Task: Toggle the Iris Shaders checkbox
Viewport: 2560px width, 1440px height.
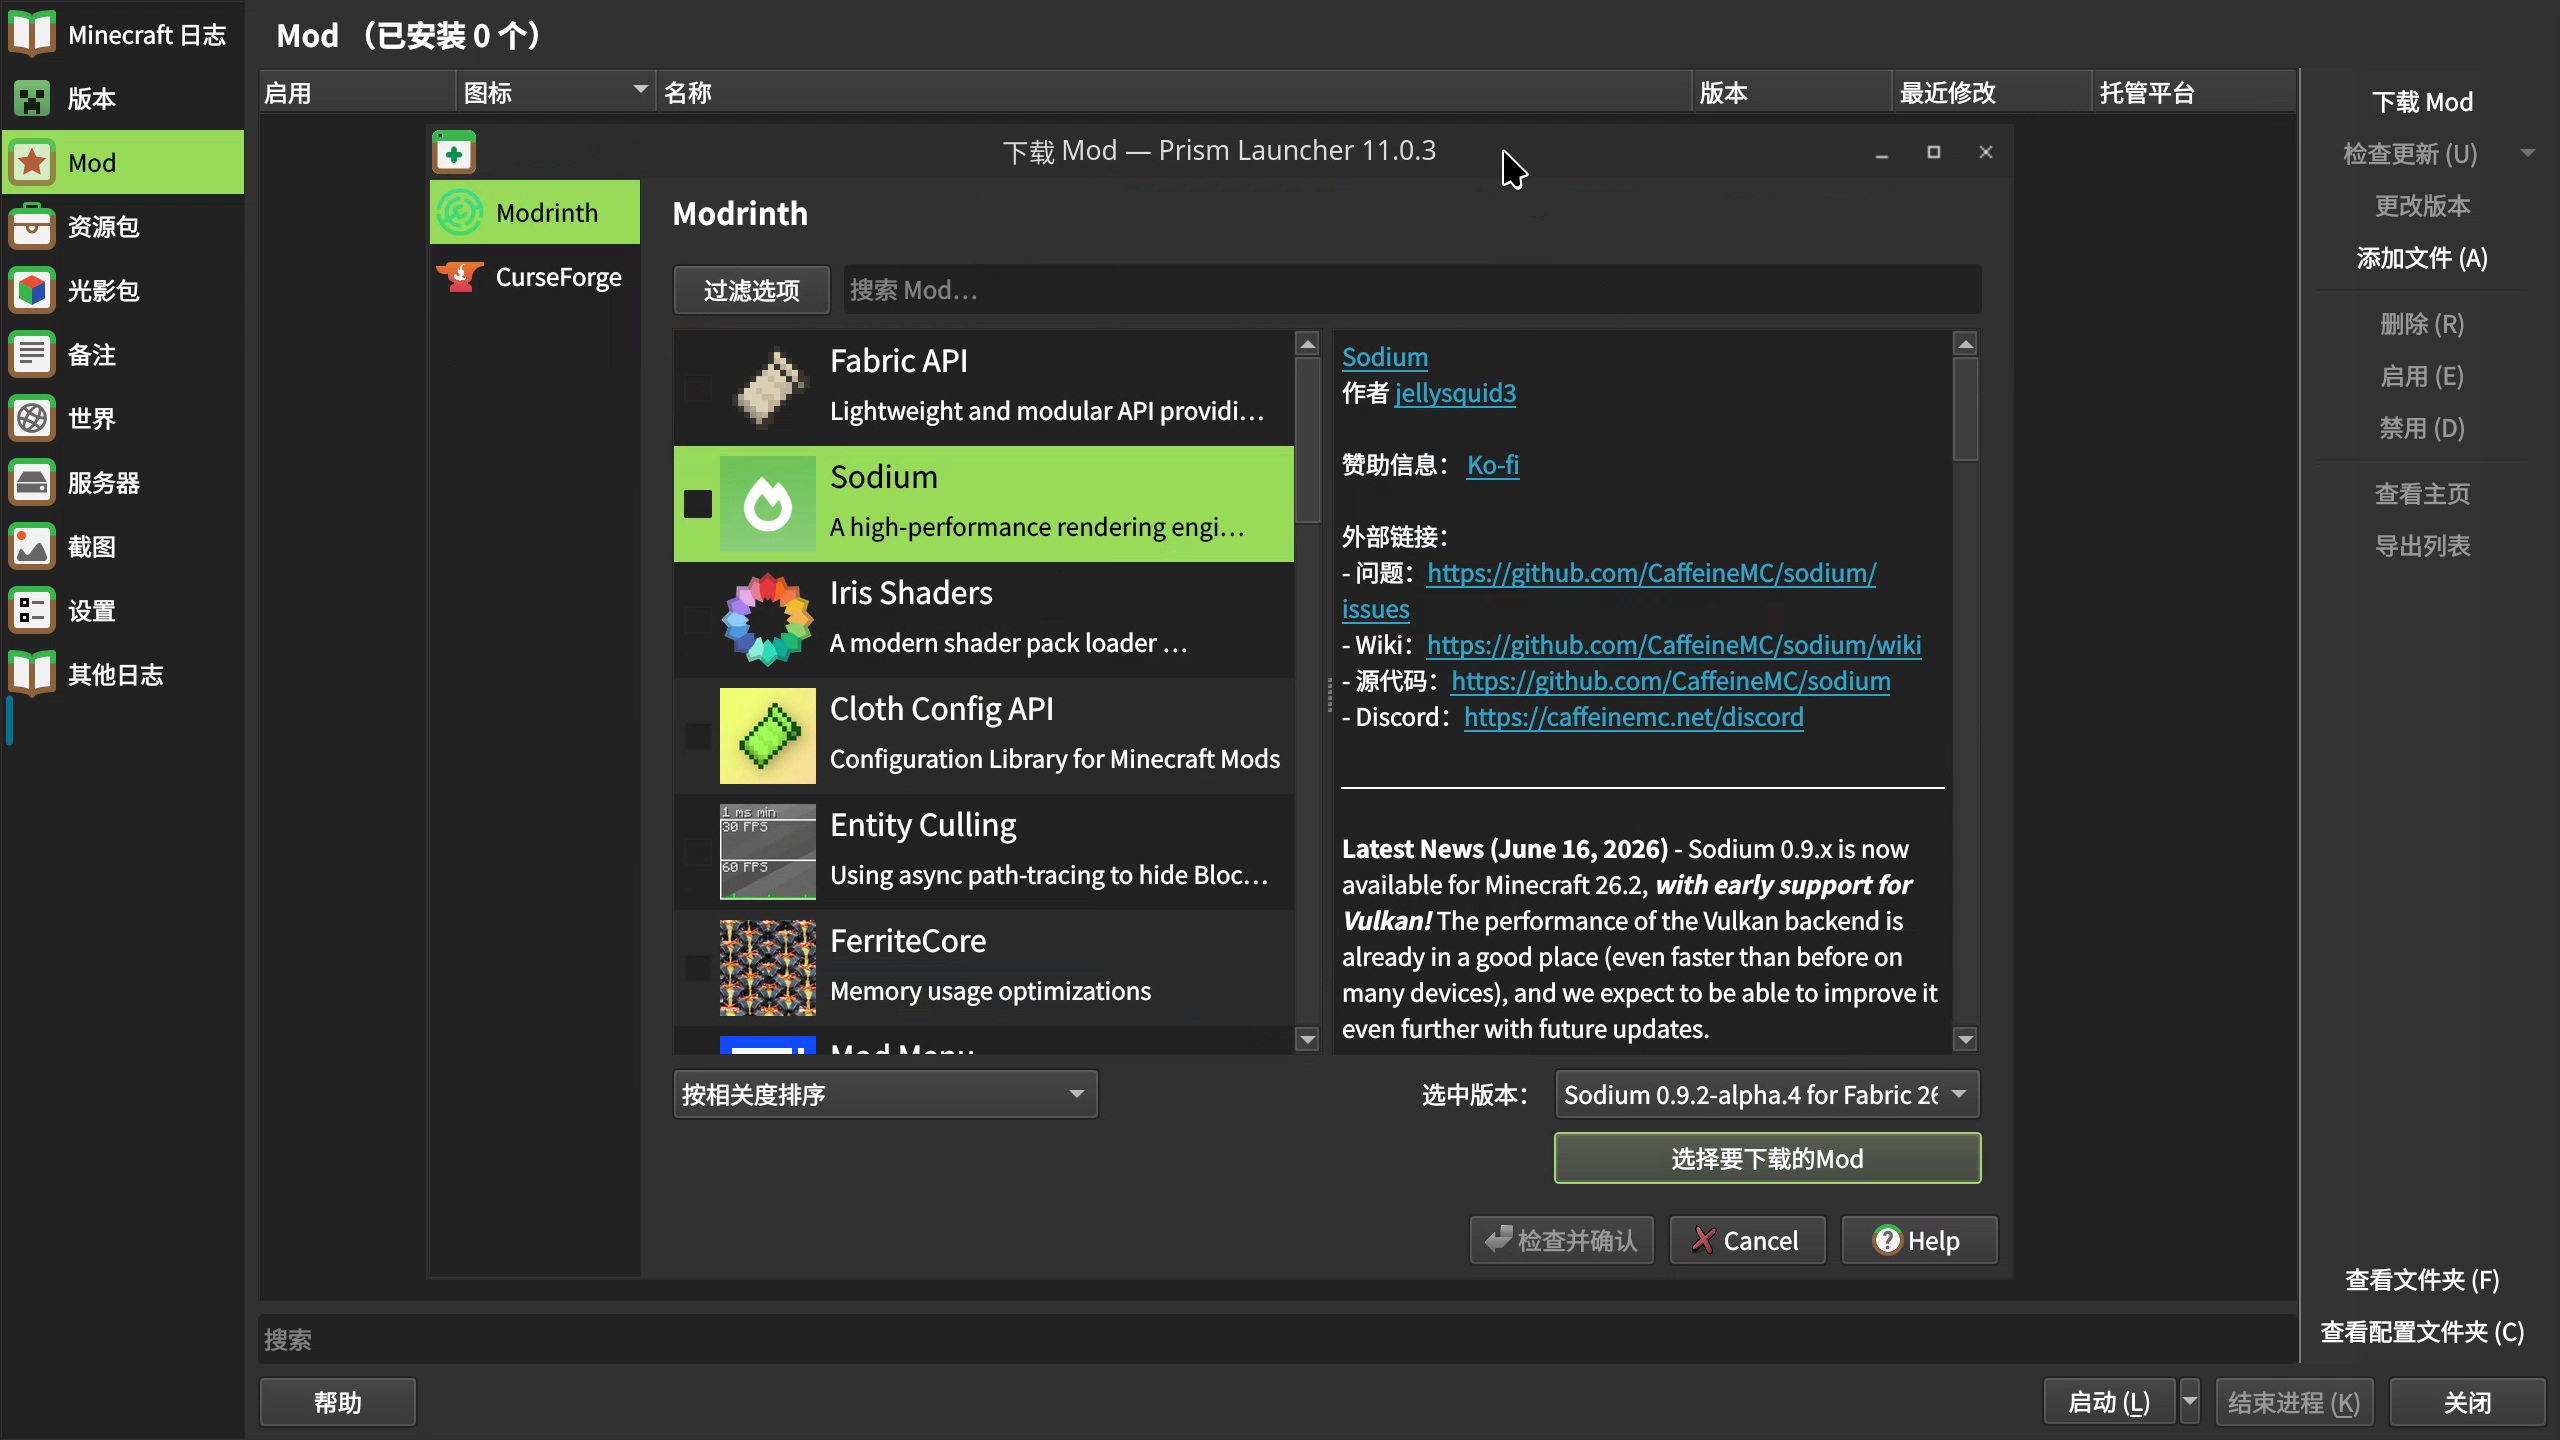Action: tap(698, 620)
